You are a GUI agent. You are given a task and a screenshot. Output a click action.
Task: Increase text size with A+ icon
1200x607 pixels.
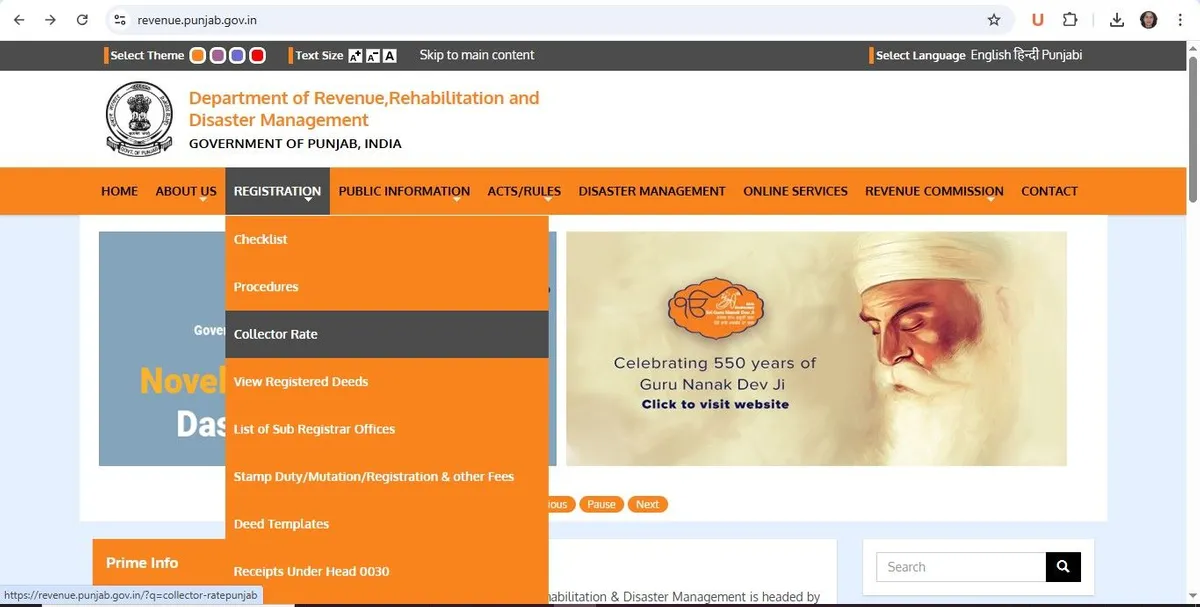[x=355, y=56]
